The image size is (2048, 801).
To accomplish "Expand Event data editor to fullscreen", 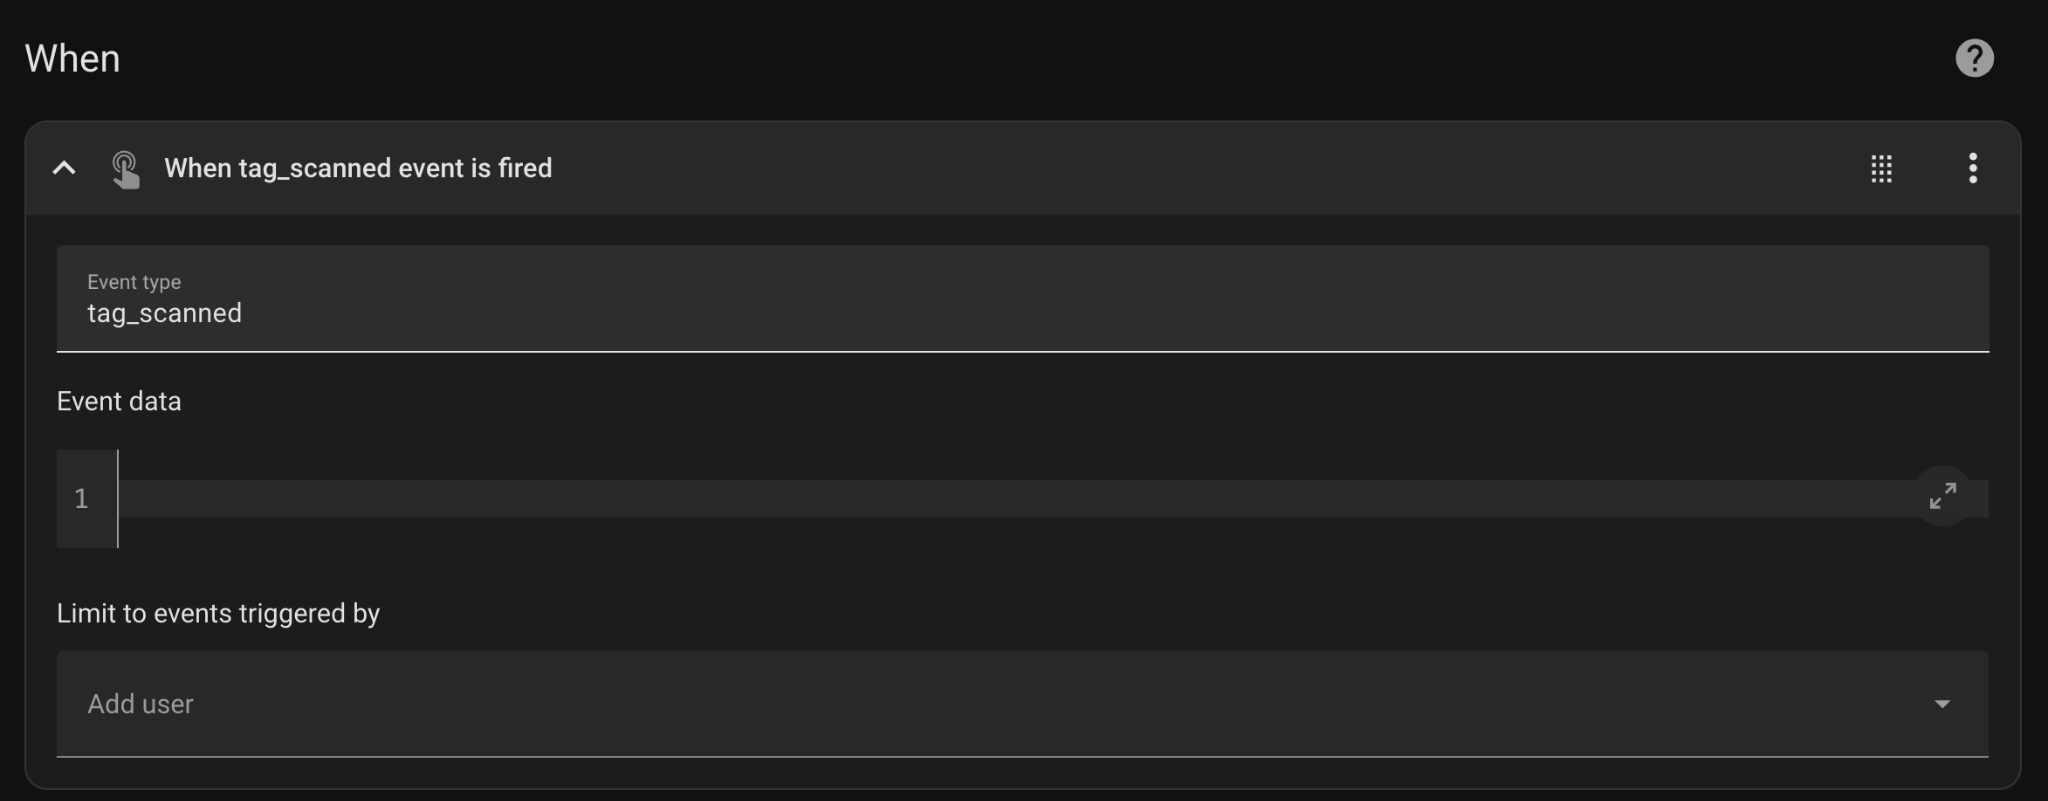I will (x=1942, y=496).
